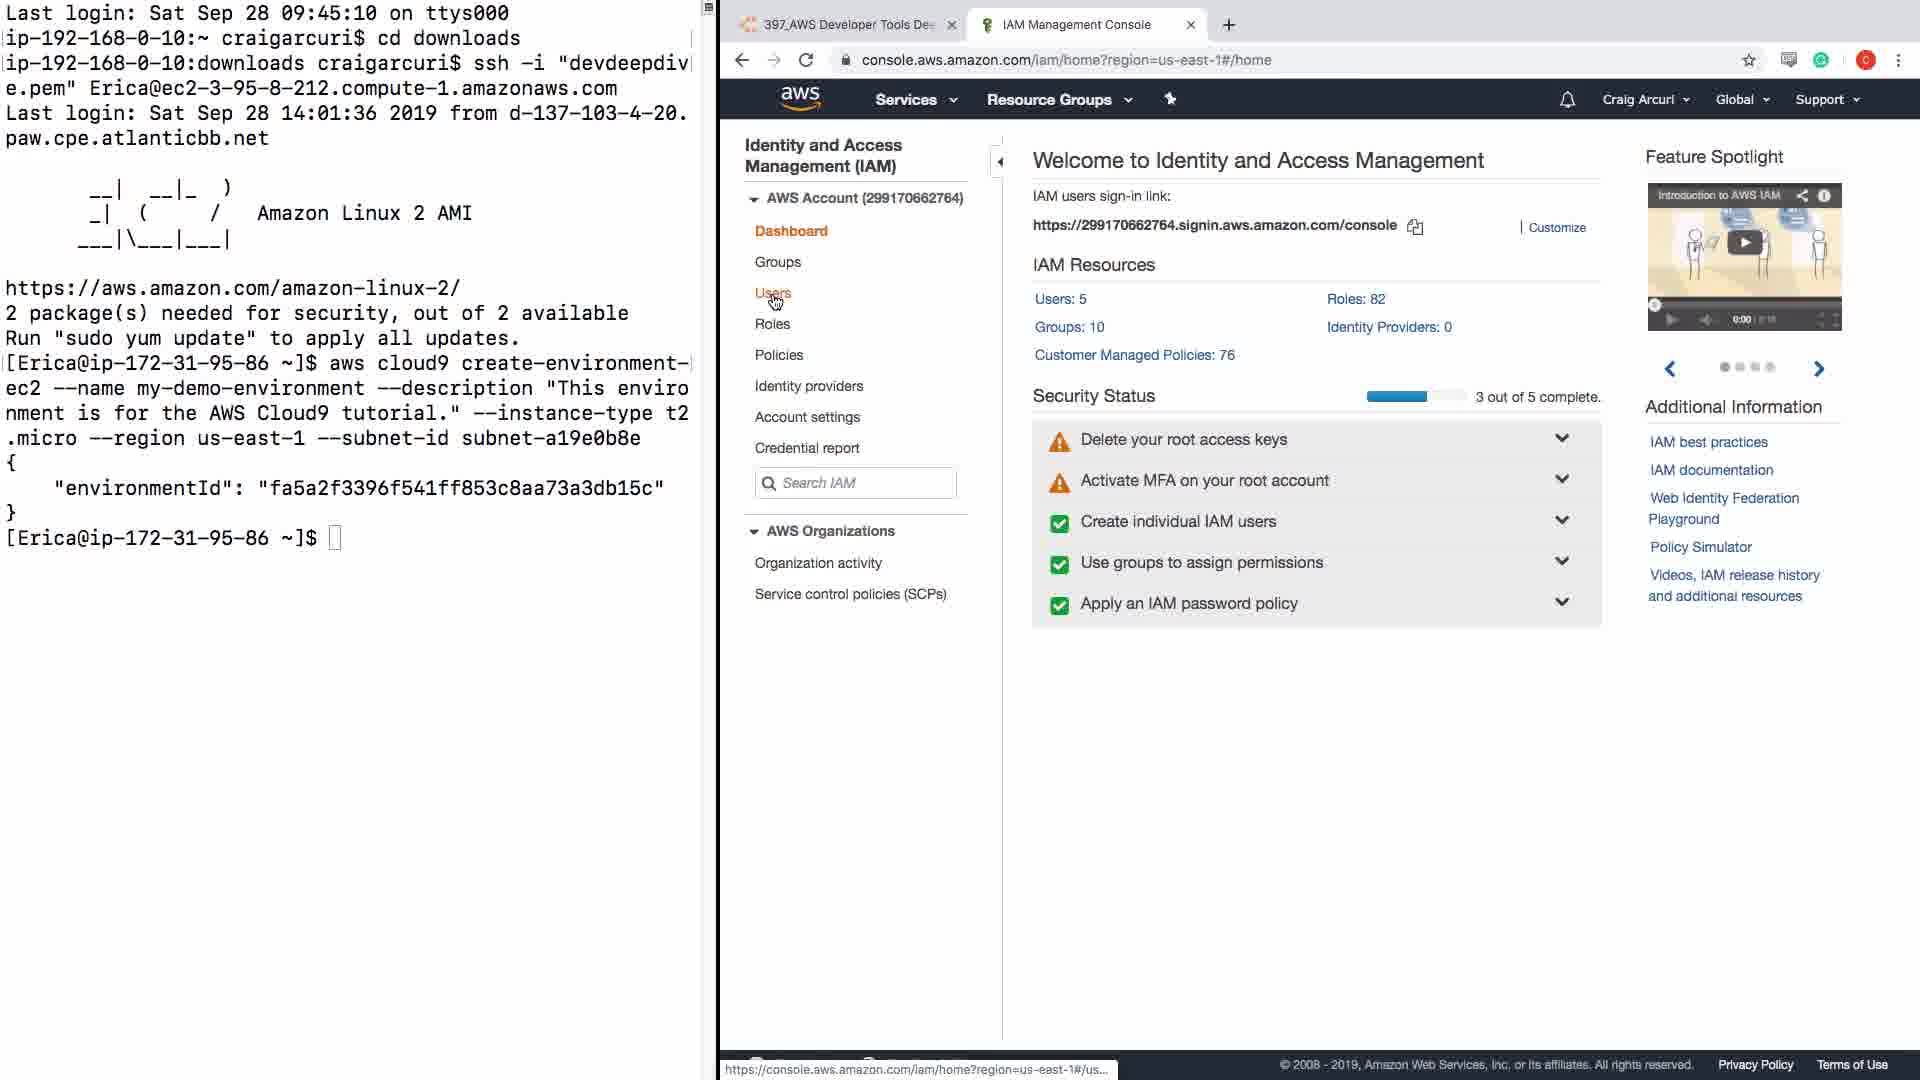Switch to the AWS Developer Tools tab
This screenshot has width=1920, height=1080.
(x=848, y=25)
